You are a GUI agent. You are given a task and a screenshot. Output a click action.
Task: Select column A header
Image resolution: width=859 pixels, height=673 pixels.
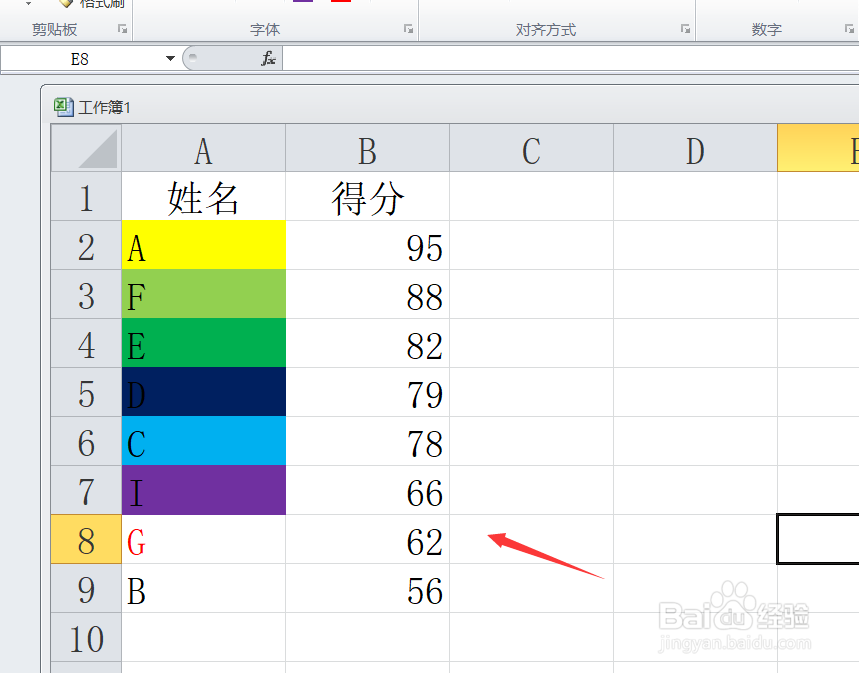(203, 148)
